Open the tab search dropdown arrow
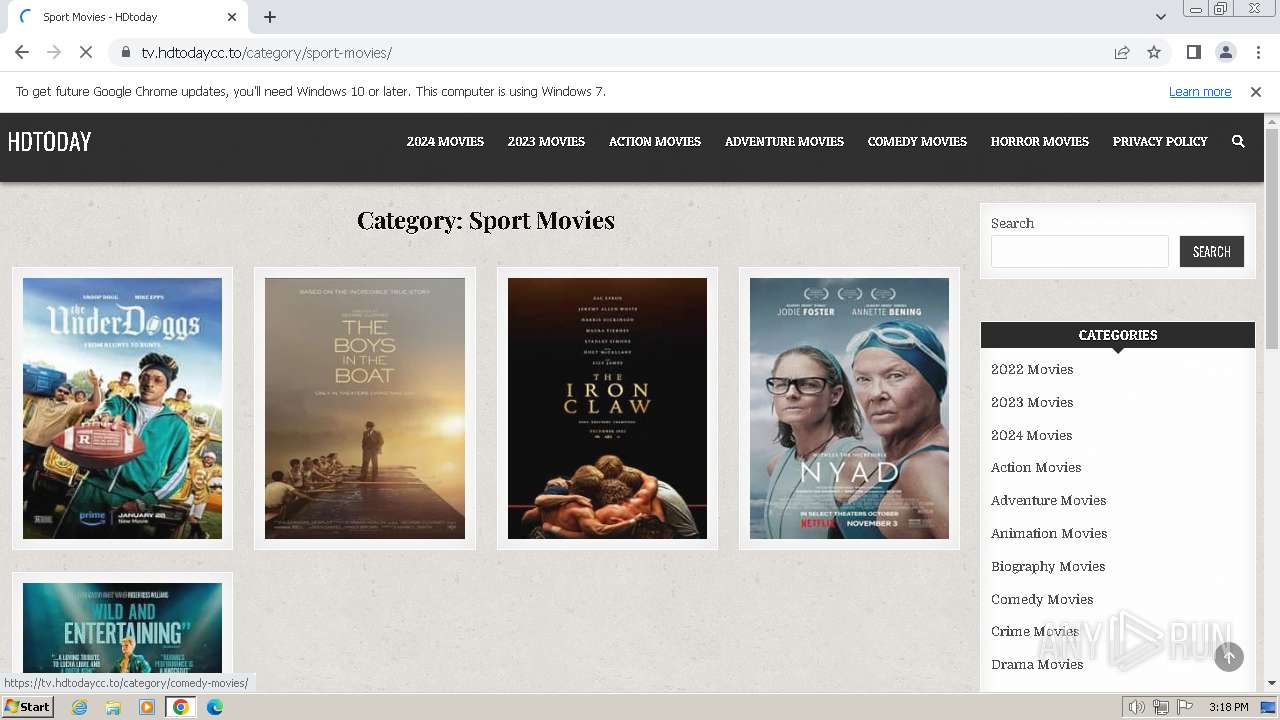This screenshot has width=1280, height=720. pyautogui.click(x=1160, y=17)
